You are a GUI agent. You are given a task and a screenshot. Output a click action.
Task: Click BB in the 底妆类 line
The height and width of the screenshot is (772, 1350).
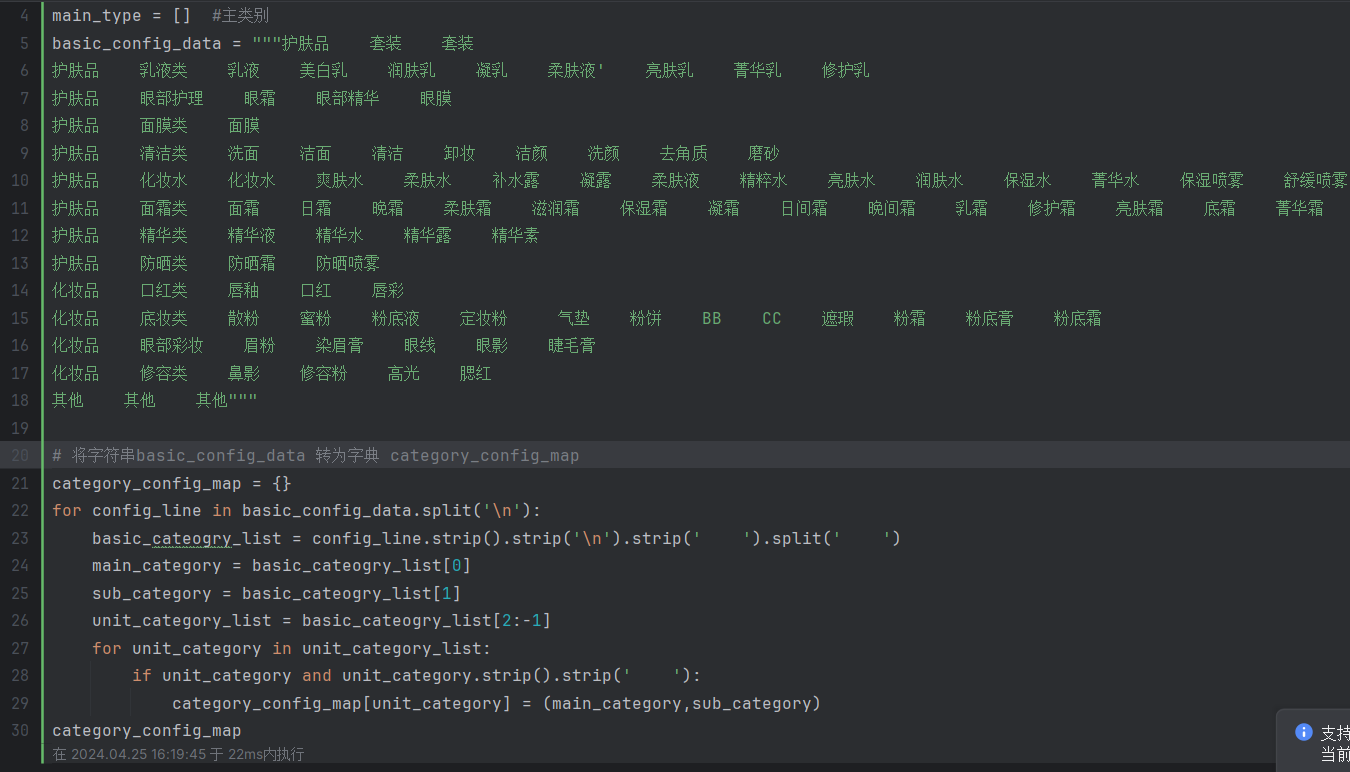tap(711, 319)
